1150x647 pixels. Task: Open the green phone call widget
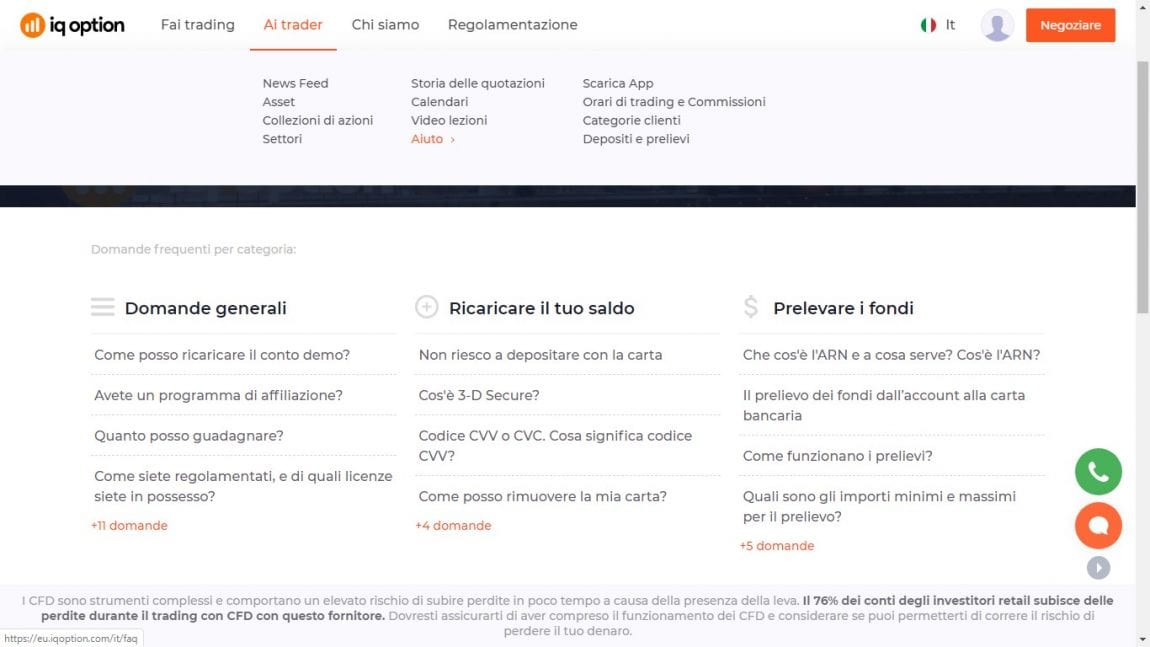coord(1098,471)
